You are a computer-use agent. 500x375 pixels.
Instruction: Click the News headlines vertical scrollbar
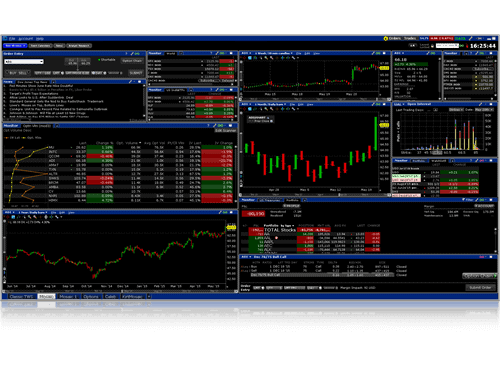click(x=144, y=101)
